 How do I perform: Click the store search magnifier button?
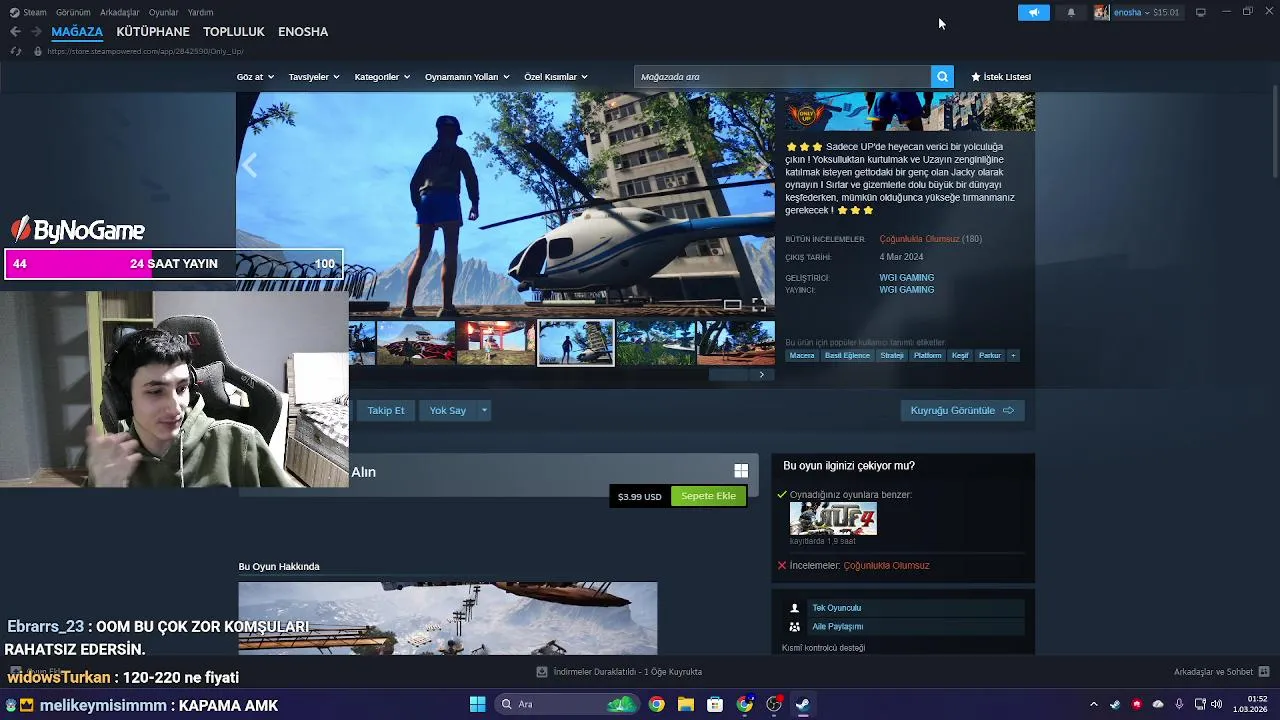(x=942, y=76)
